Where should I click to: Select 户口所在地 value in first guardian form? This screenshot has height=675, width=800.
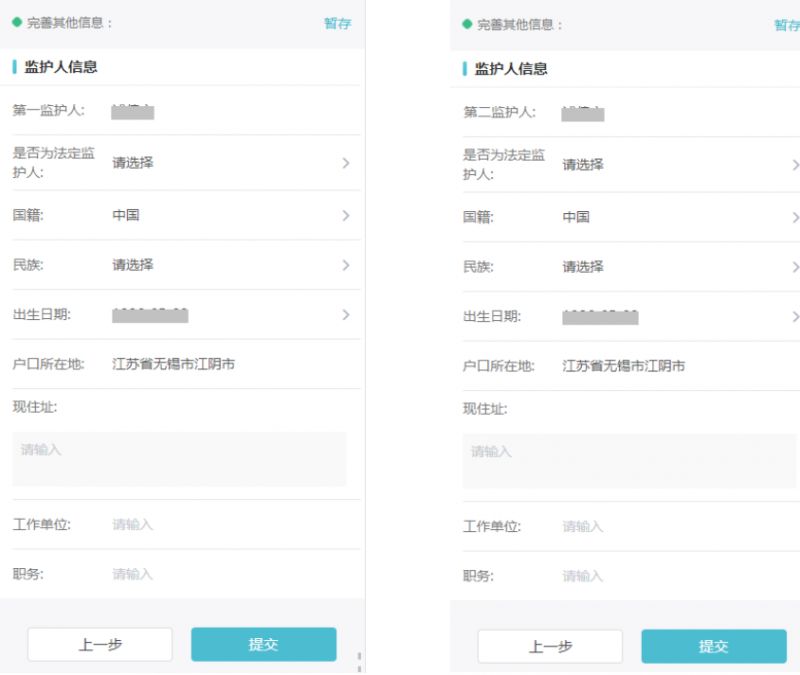173,364
